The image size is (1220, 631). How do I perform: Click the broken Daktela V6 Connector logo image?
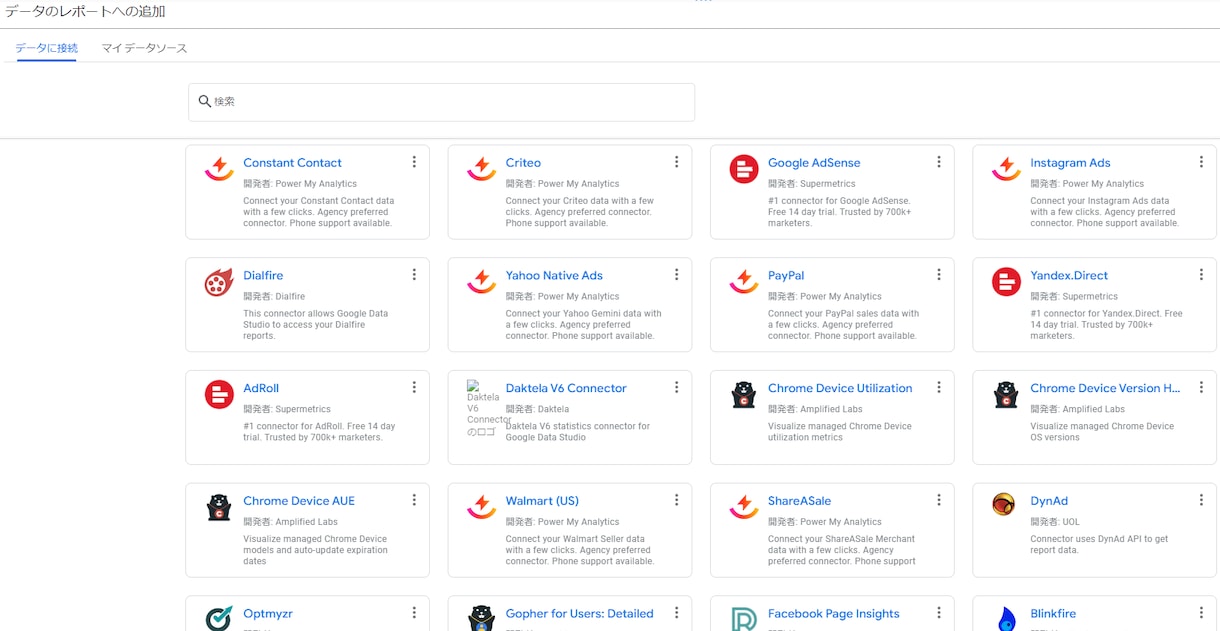point(483,409)
